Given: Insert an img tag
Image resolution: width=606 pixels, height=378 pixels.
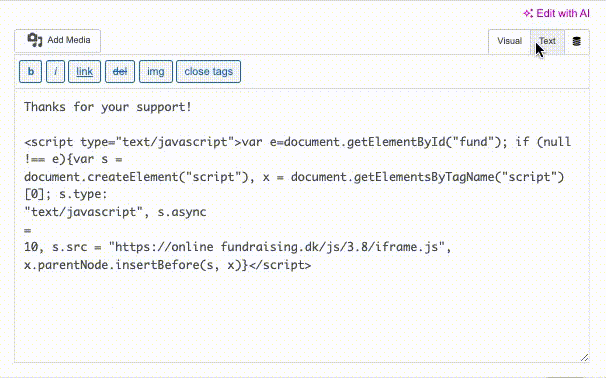Looking at the screenshot, I should coord(156,72).
